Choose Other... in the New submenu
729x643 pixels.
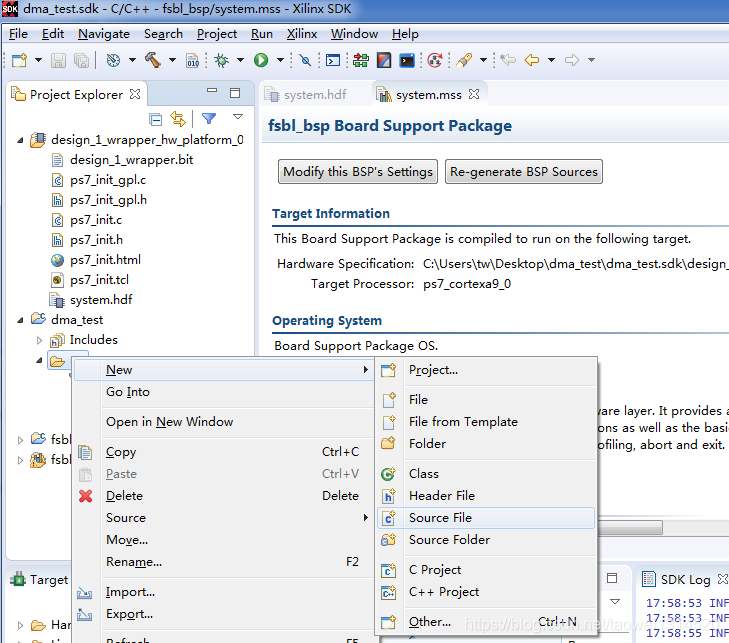pyautogui.click(x=486, y=622)
